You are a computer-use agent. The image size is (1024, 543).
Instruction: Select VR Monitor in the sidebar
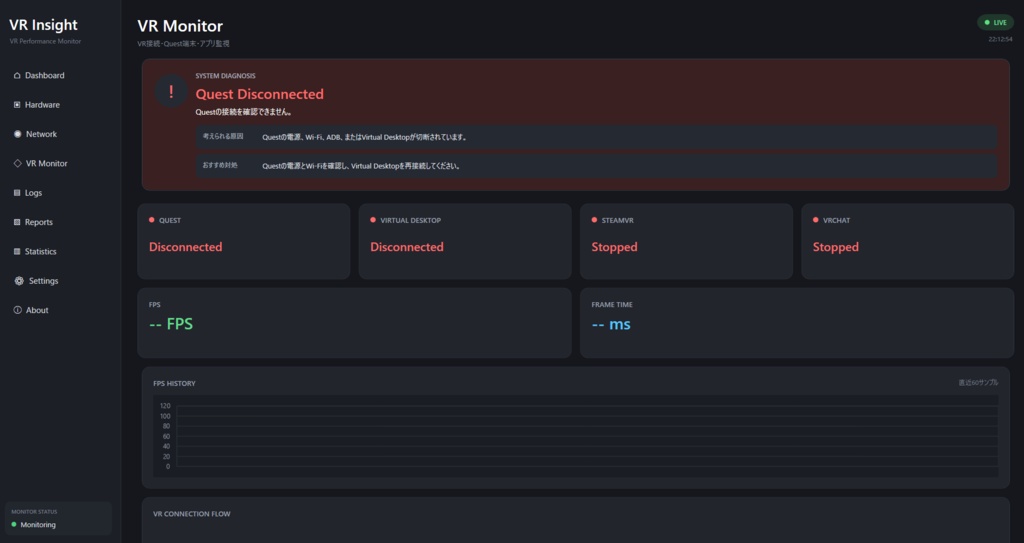pos(46,163)
